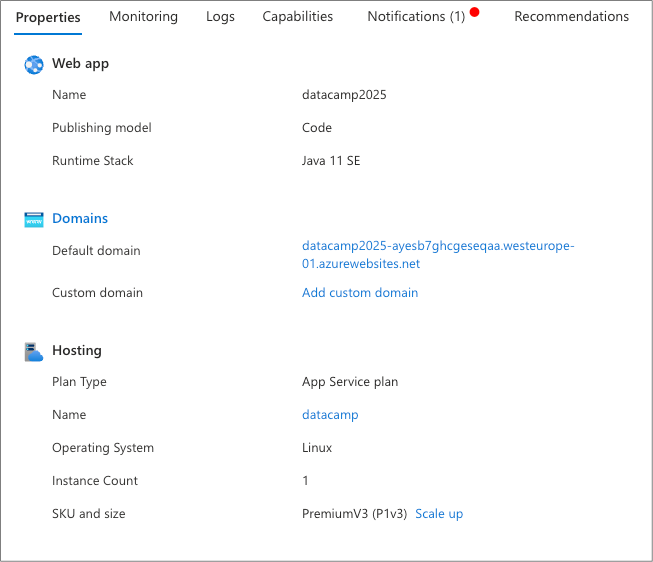Click the Web app section heading
Screen dimensions: 653x562
(80, 64)
